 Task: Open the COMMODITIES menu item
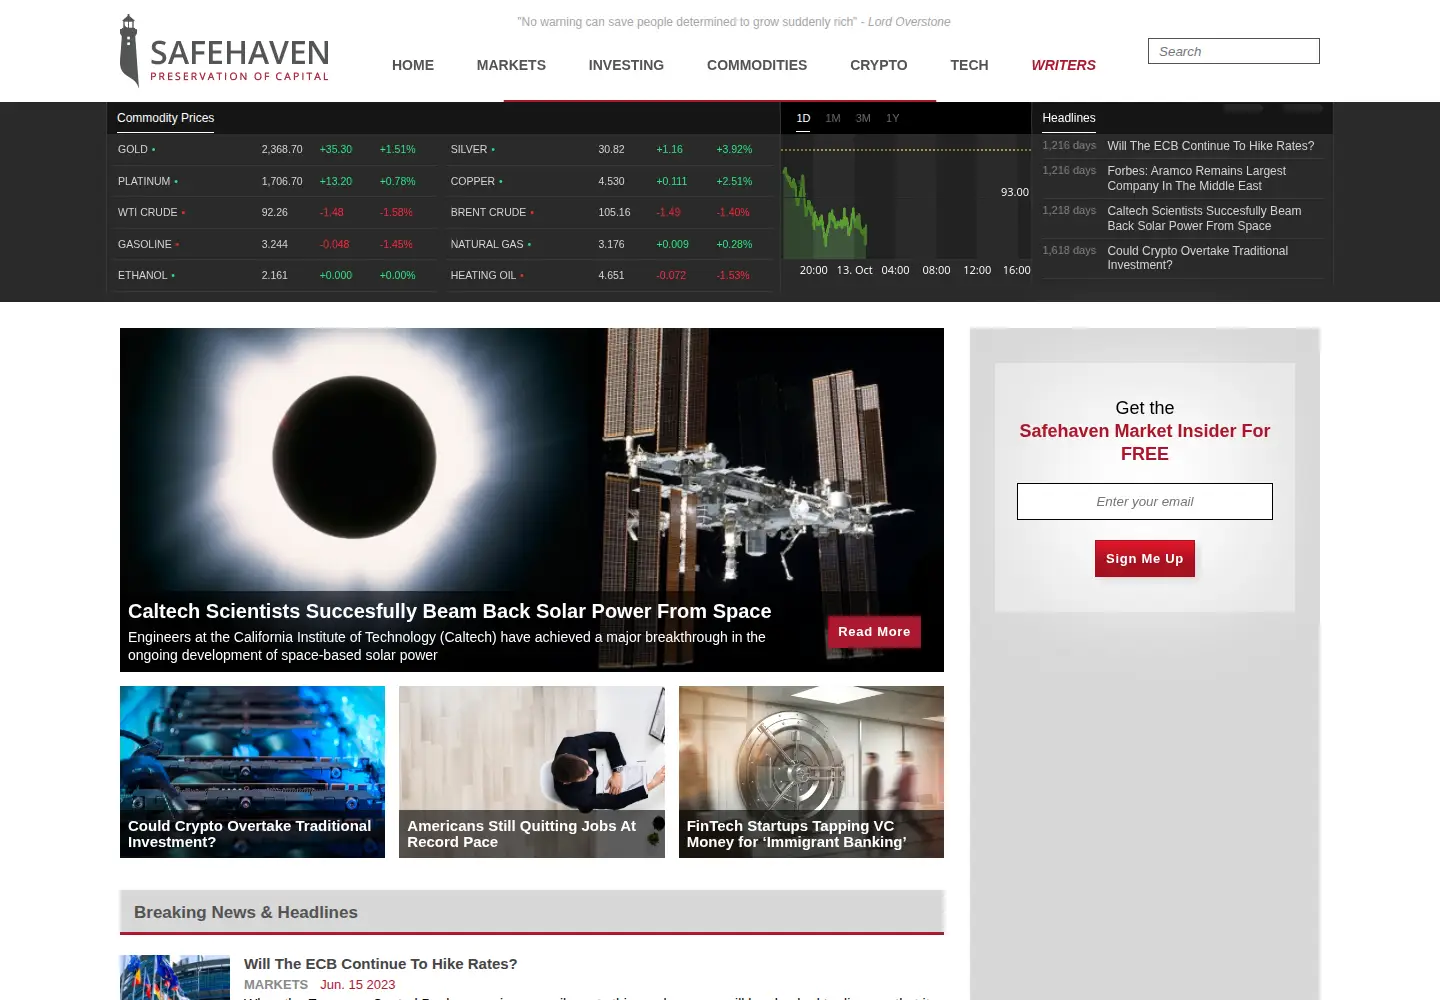pyautogui.click(x=757, y=65)
